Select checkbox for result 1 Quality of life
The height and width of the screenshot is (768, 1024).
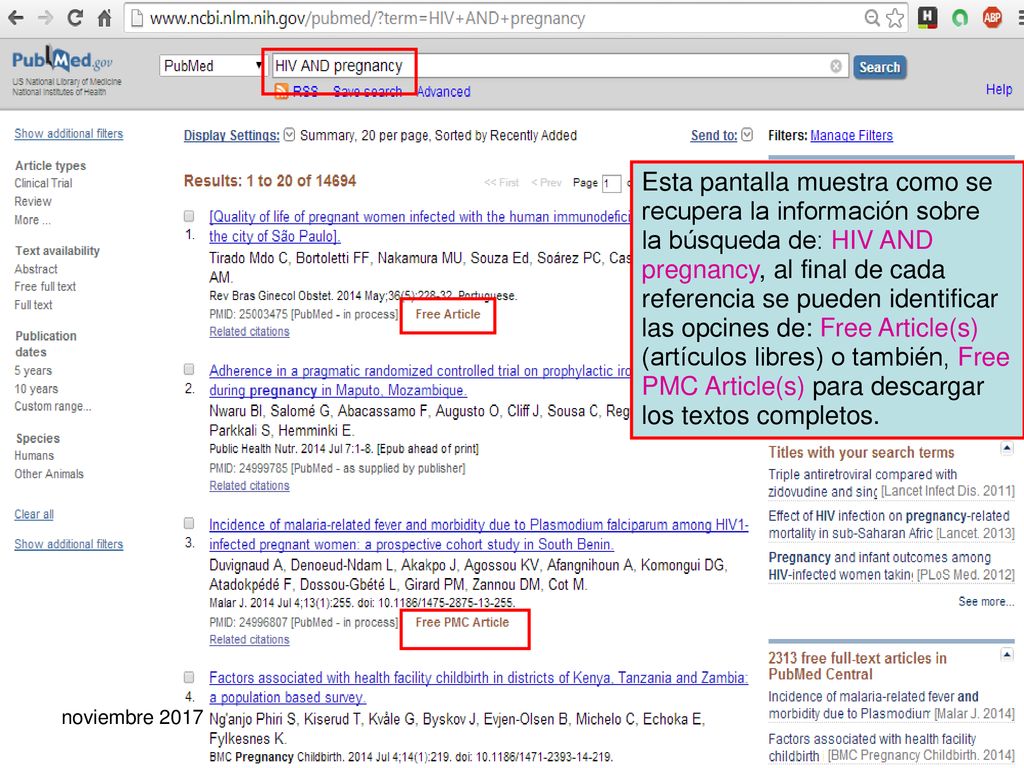pos(189,216)
